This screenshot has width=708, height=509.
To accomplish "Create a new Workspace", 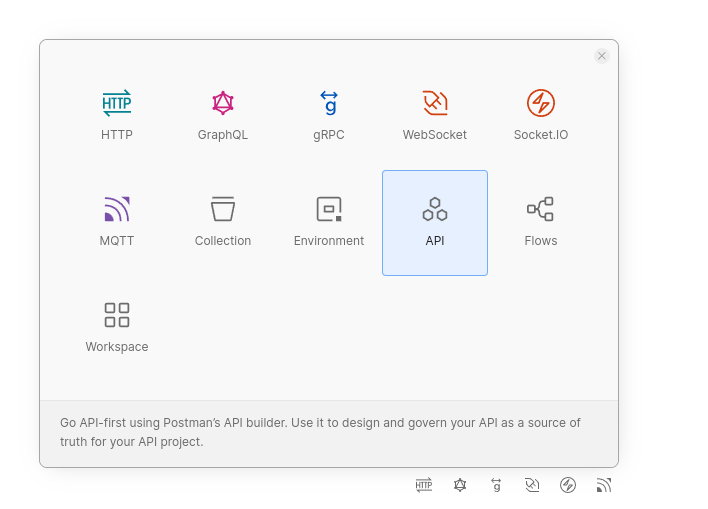I will tap(117, 328).
